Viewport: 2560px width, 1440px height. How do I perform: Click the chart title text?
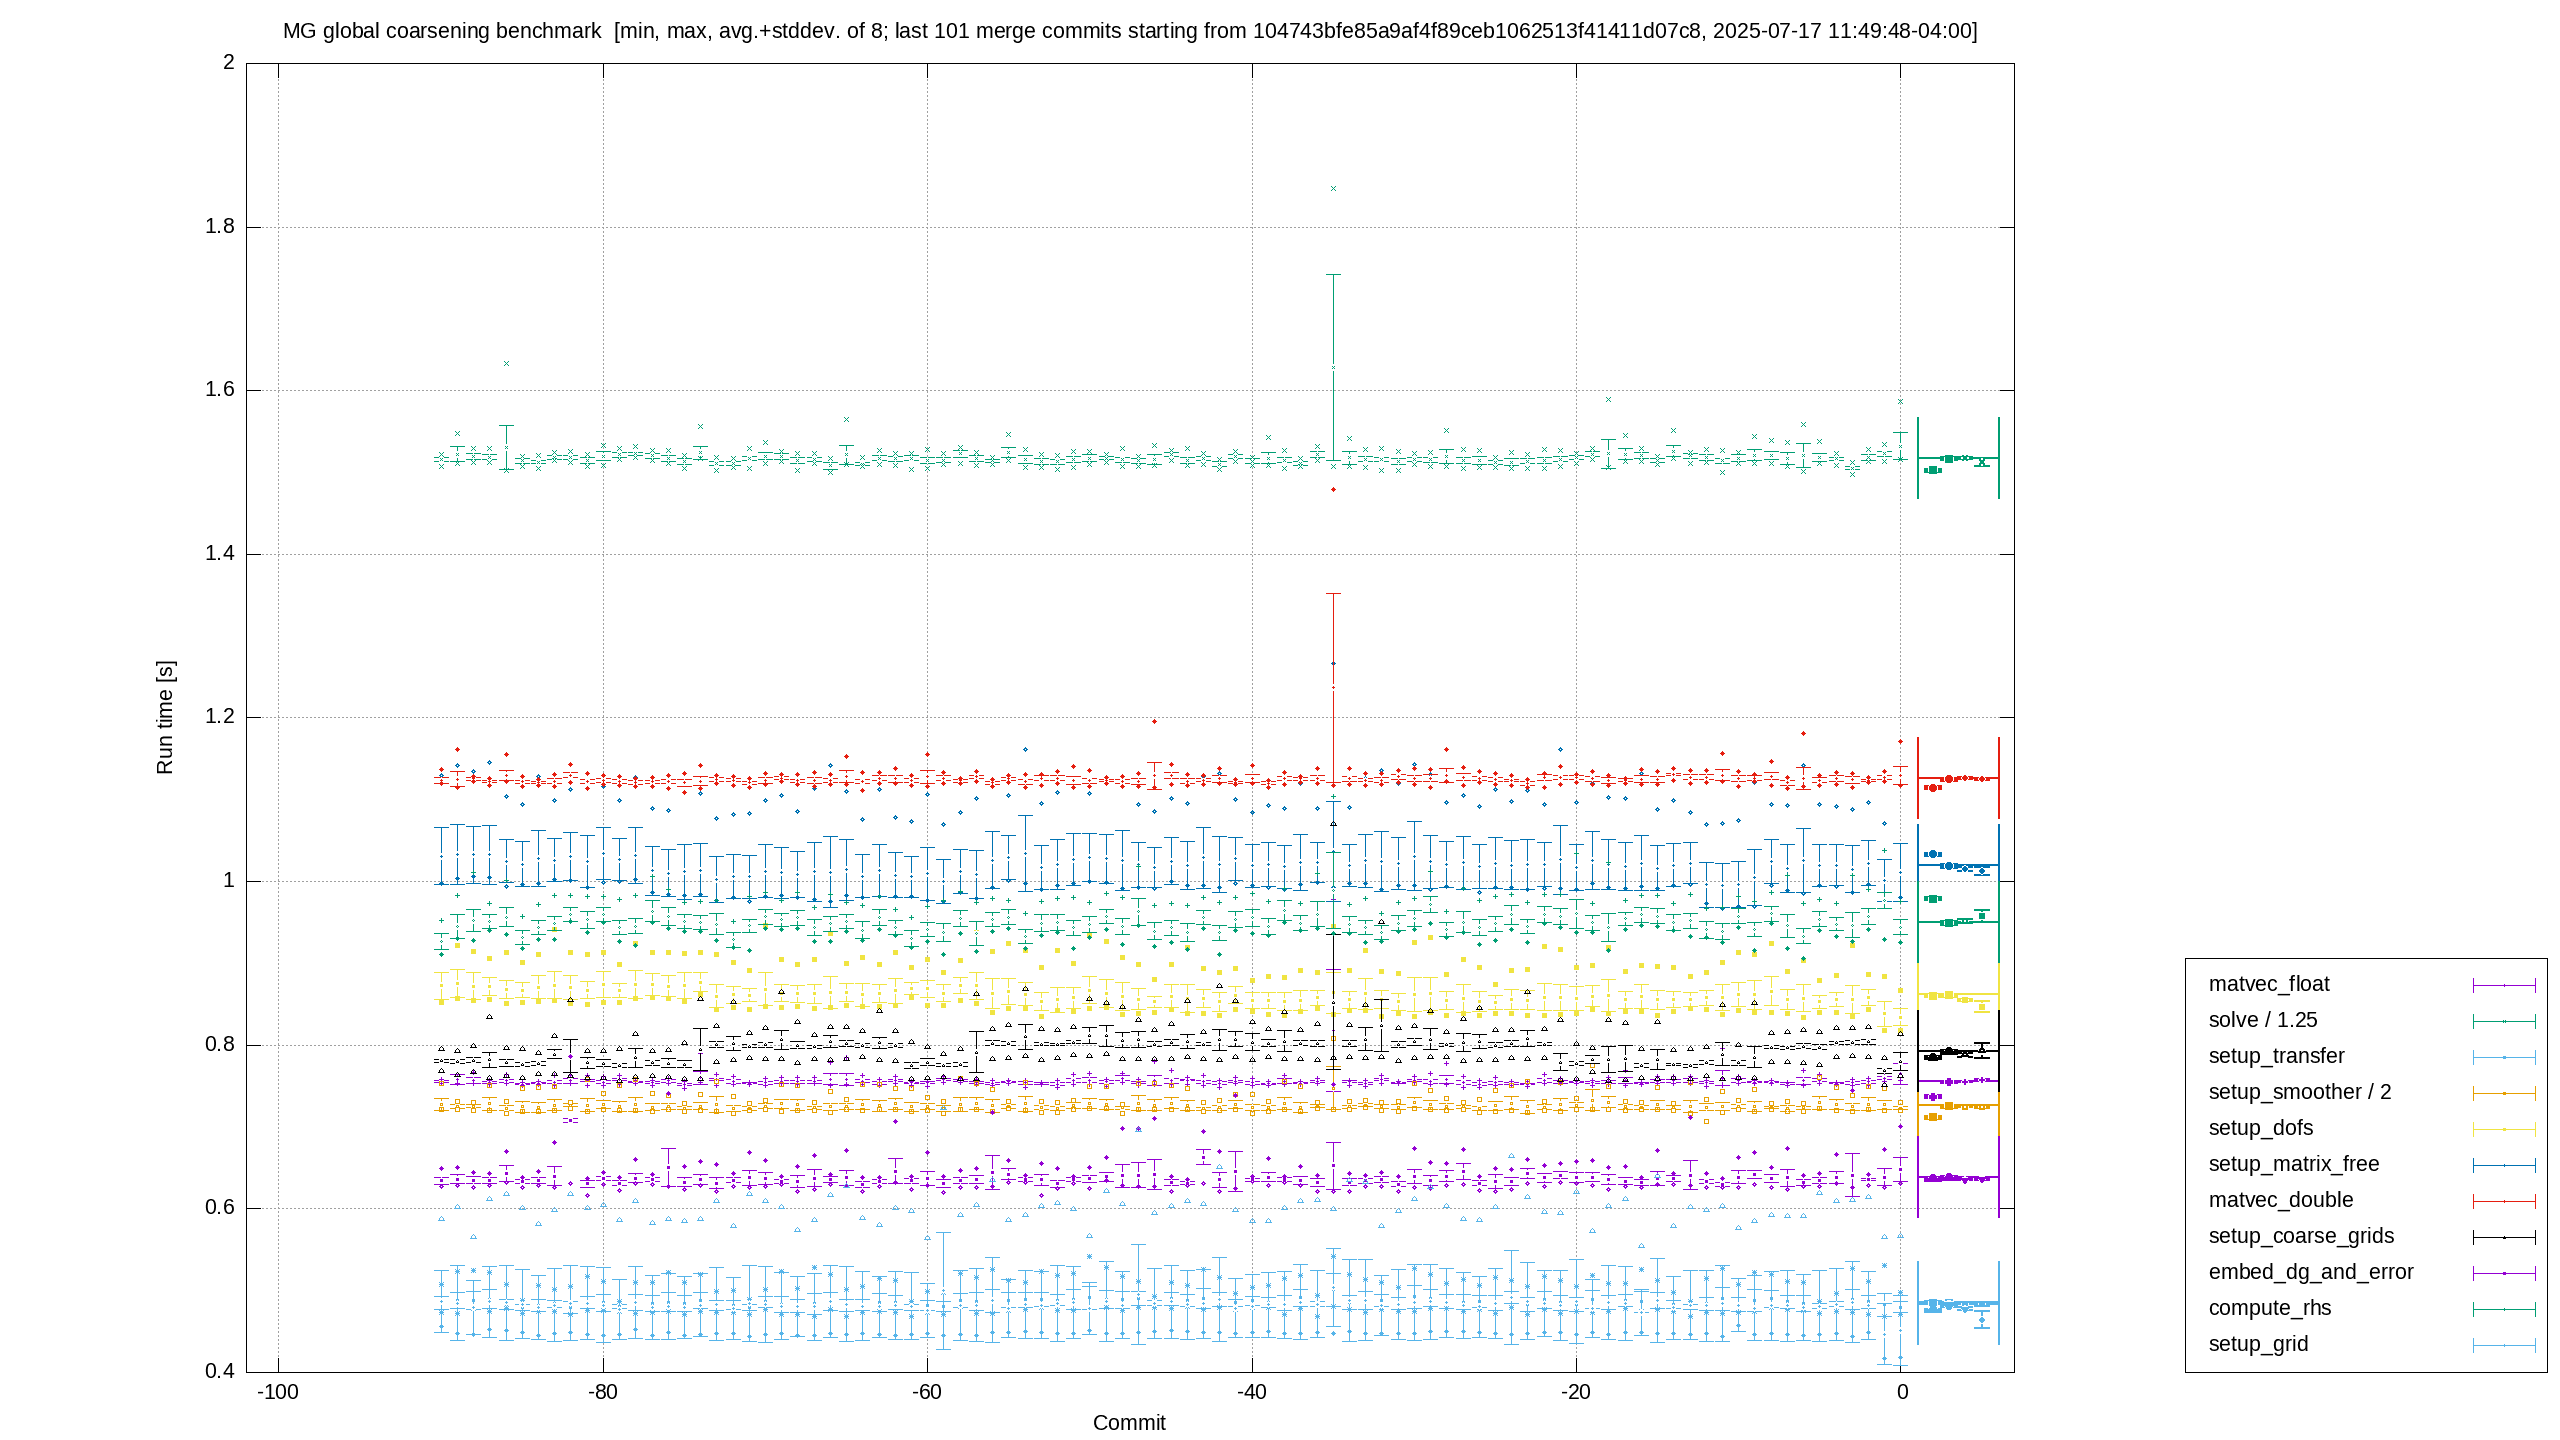click(x=1130, y=31)
